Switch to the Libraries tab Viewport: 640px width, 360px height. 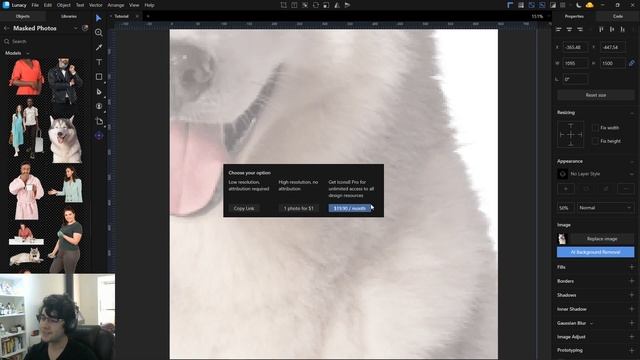point(69,16)
